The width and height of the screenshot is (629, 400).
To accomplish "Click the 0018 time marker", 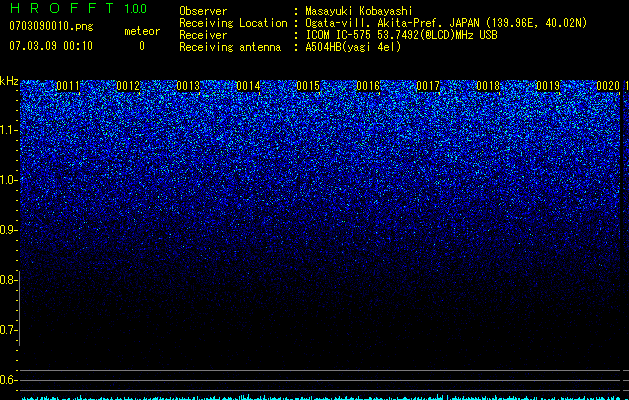I will point(488,86).
